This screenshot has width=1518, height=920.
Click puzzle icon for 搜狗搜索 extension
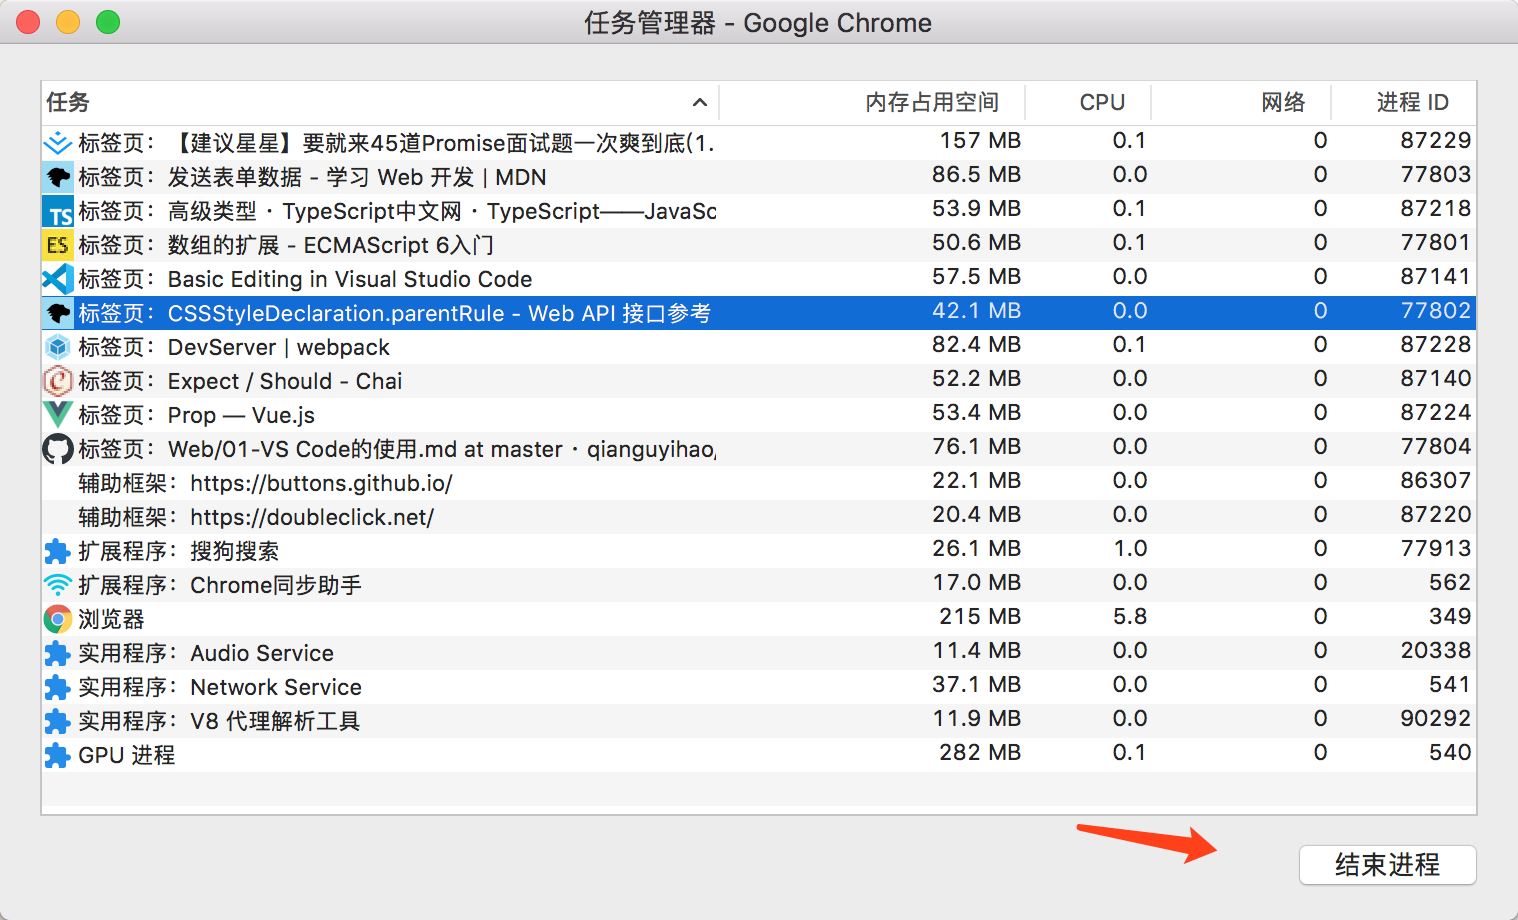[x=58, y=551]
